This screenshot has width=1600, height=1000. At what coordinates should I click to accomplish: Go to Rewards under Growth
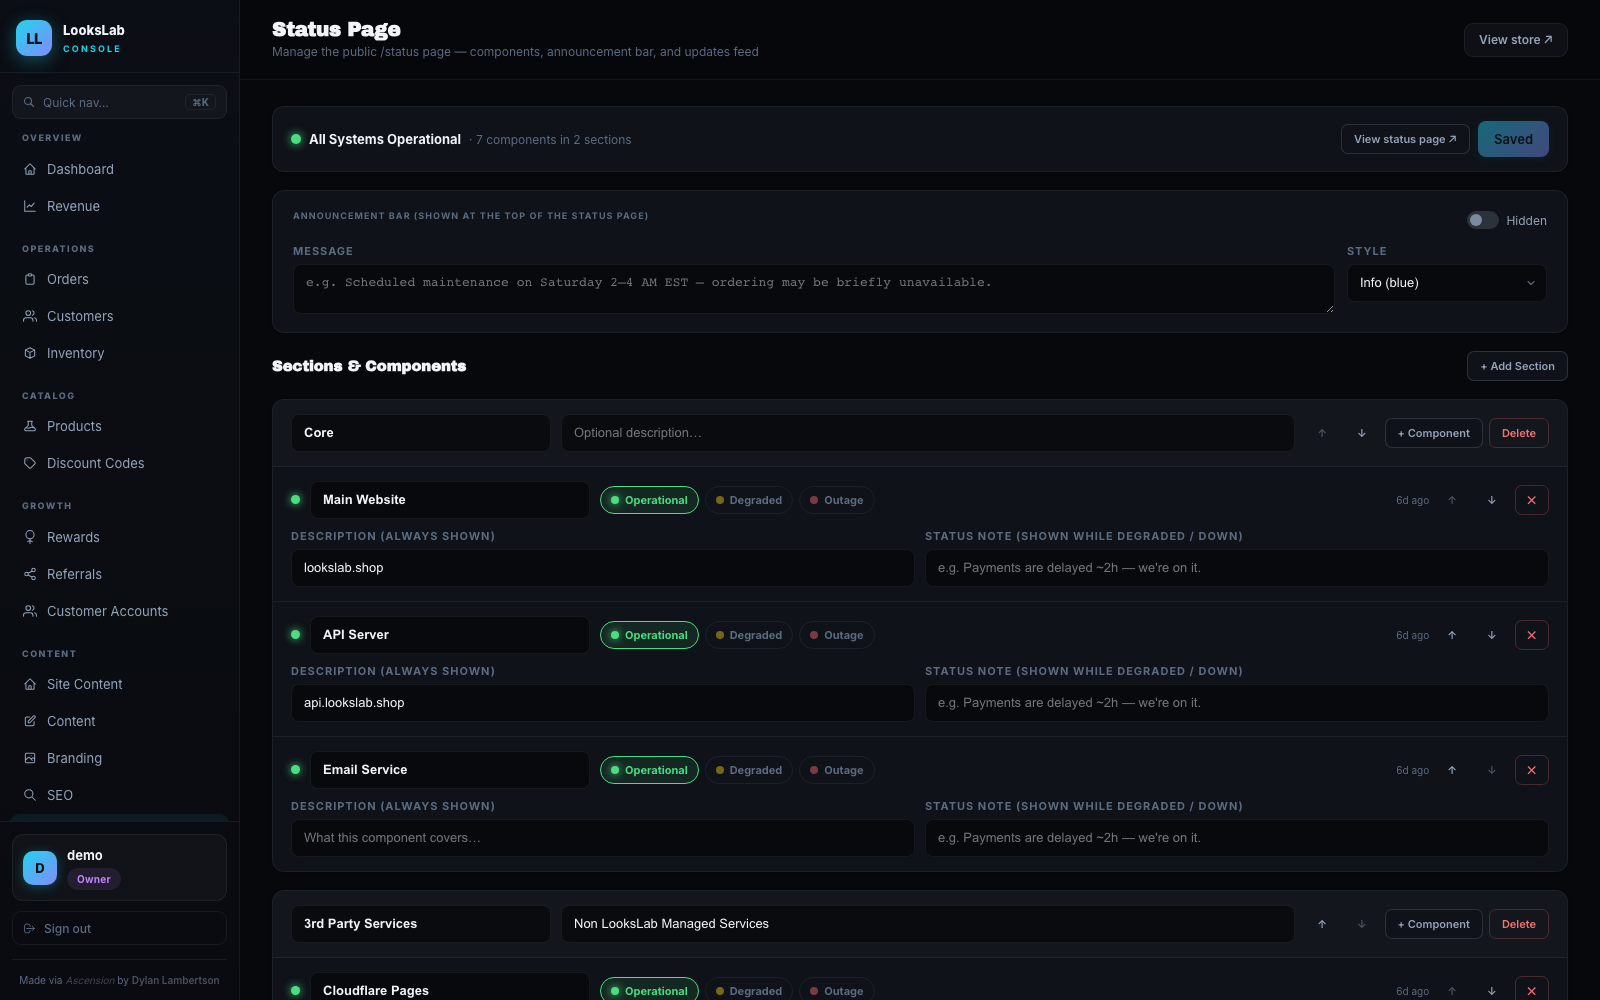tap(119, 537)
